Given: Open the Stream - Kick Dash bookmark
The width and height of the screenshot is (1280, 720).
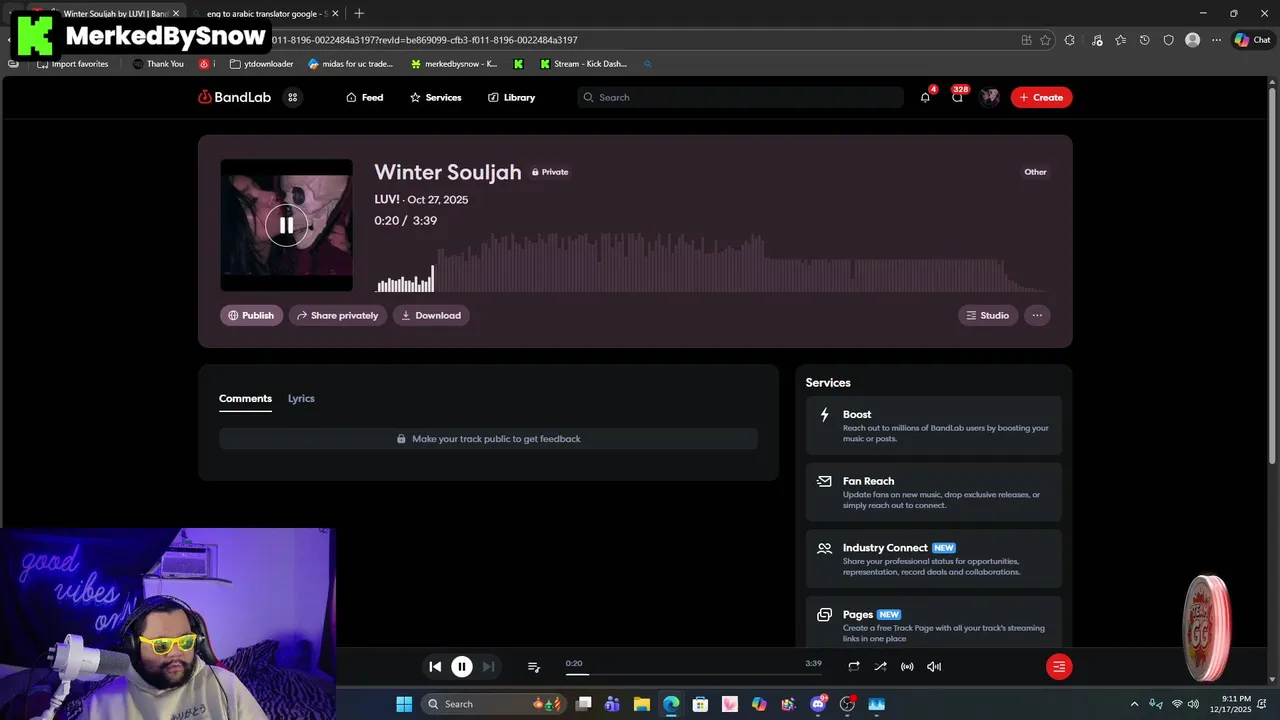Looking at the screenshot, I should tap(583, 64).
